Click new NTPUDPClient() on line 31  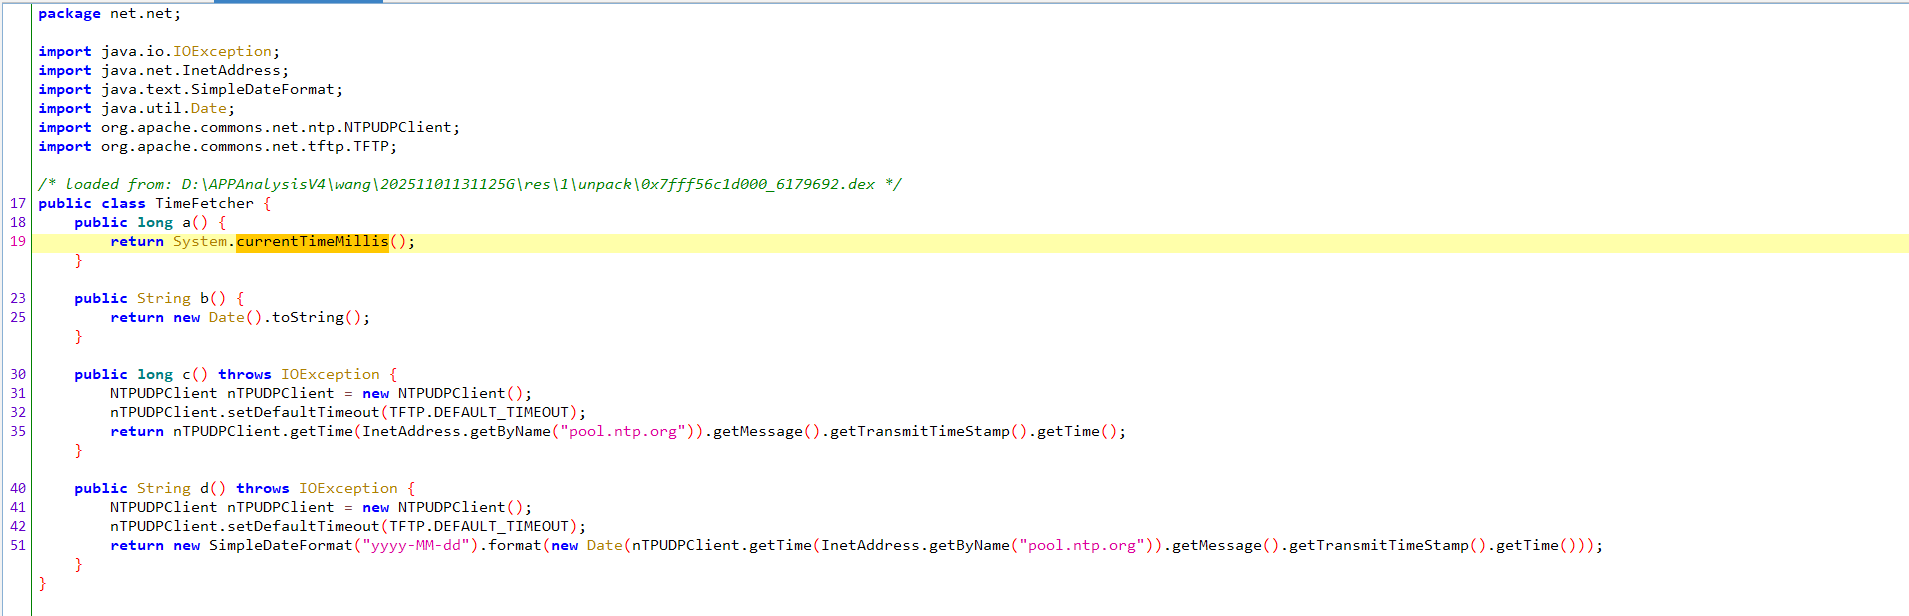coord(443,394)
